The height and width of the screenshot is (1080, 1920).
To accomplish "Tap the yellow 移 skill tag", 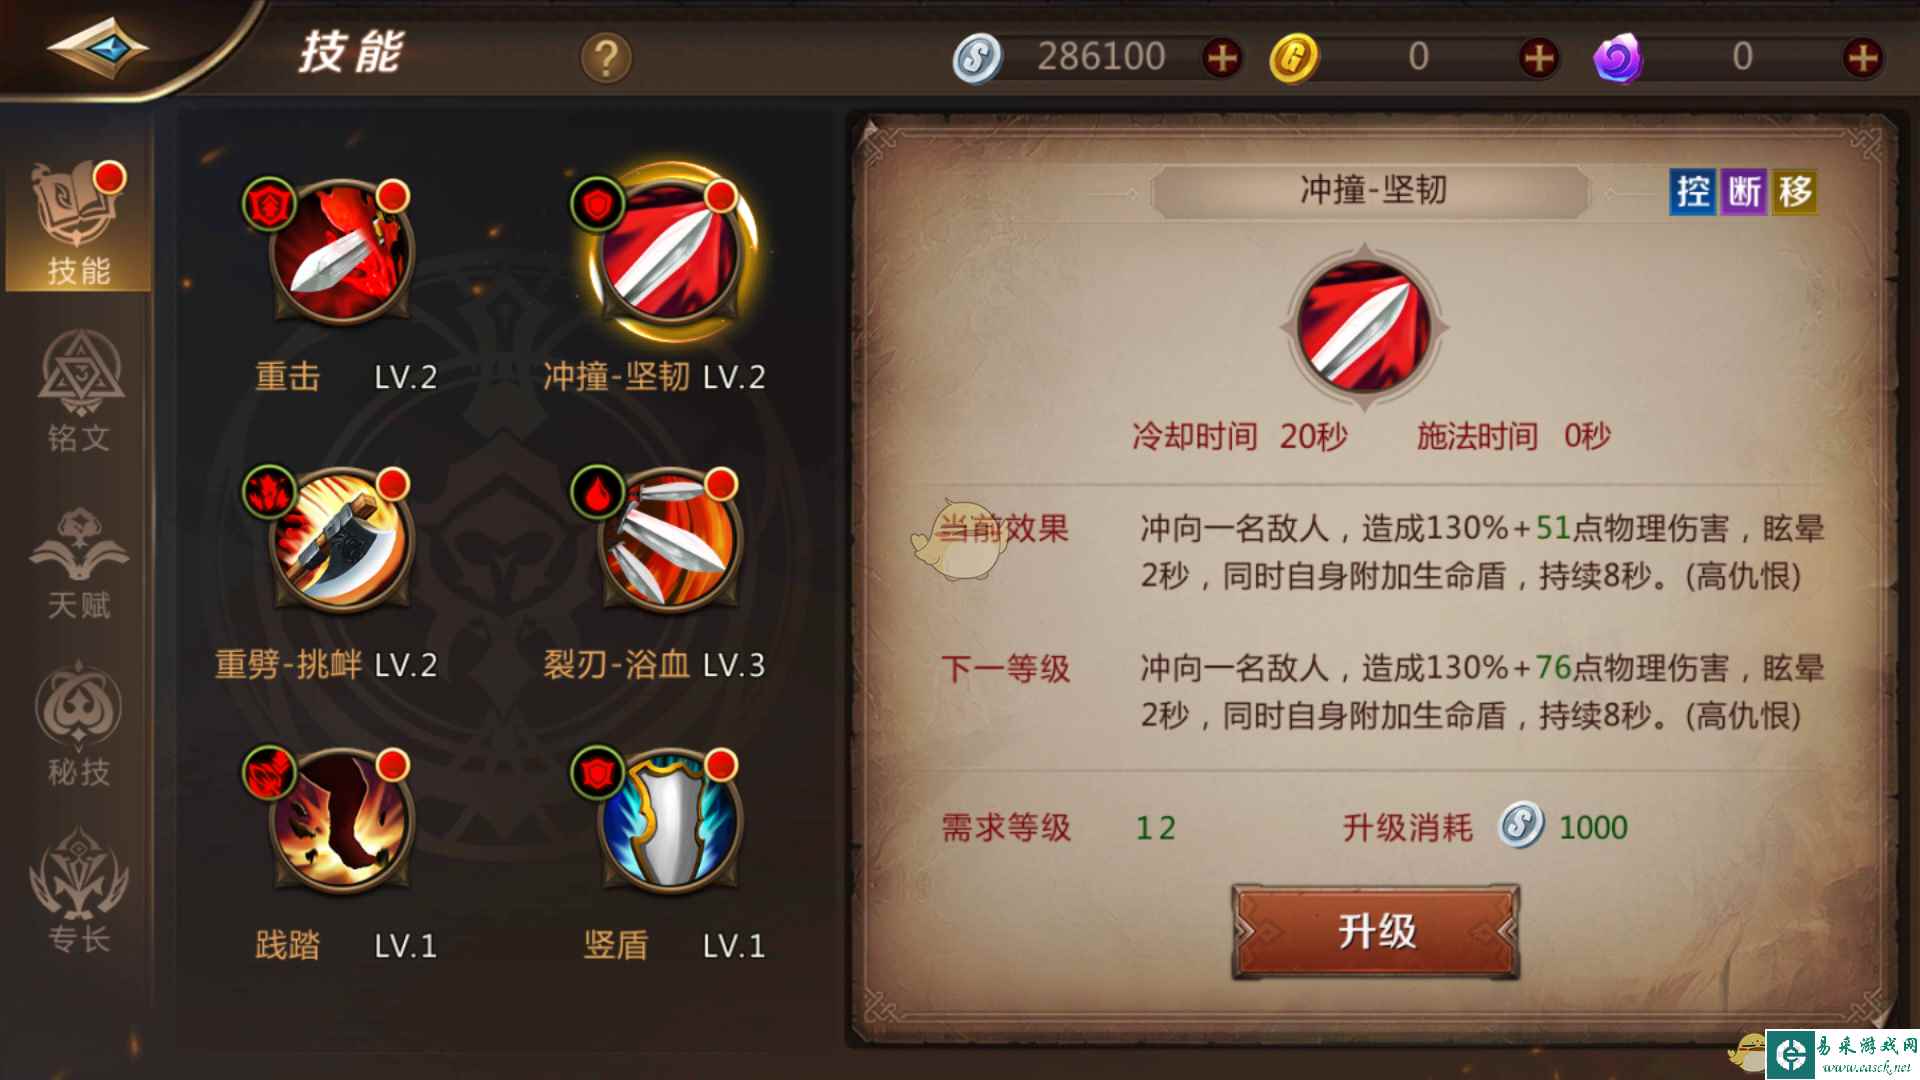I will pyautogui.click(x=1795, y=191).
